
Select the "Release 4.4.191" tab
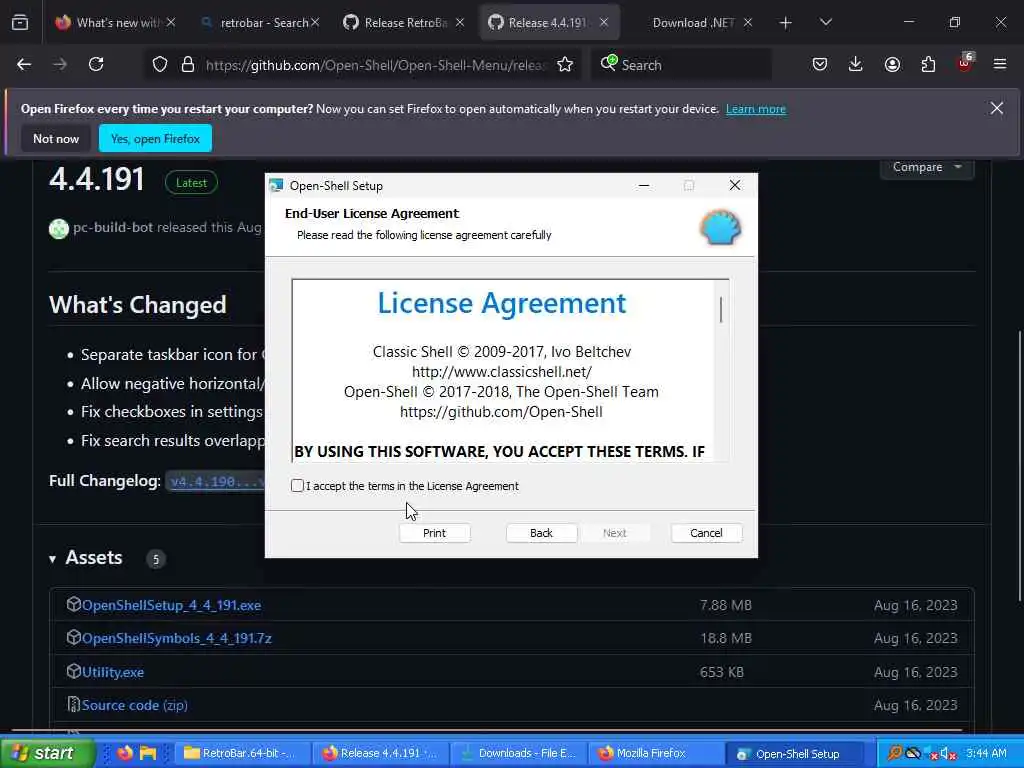pyautogui.click(x=549, y=23)
